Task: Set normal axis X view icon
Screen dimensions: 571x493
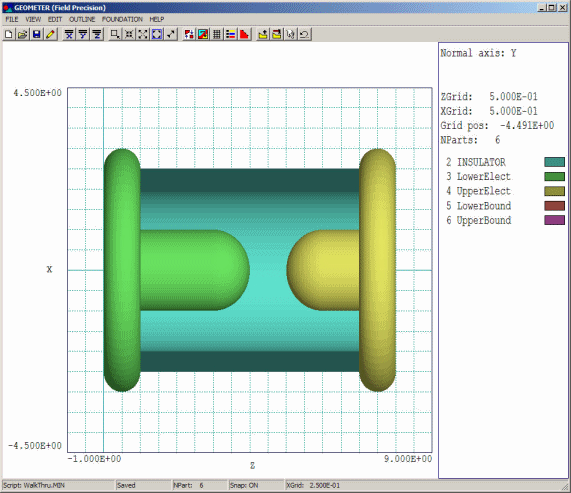Action: 69,35
